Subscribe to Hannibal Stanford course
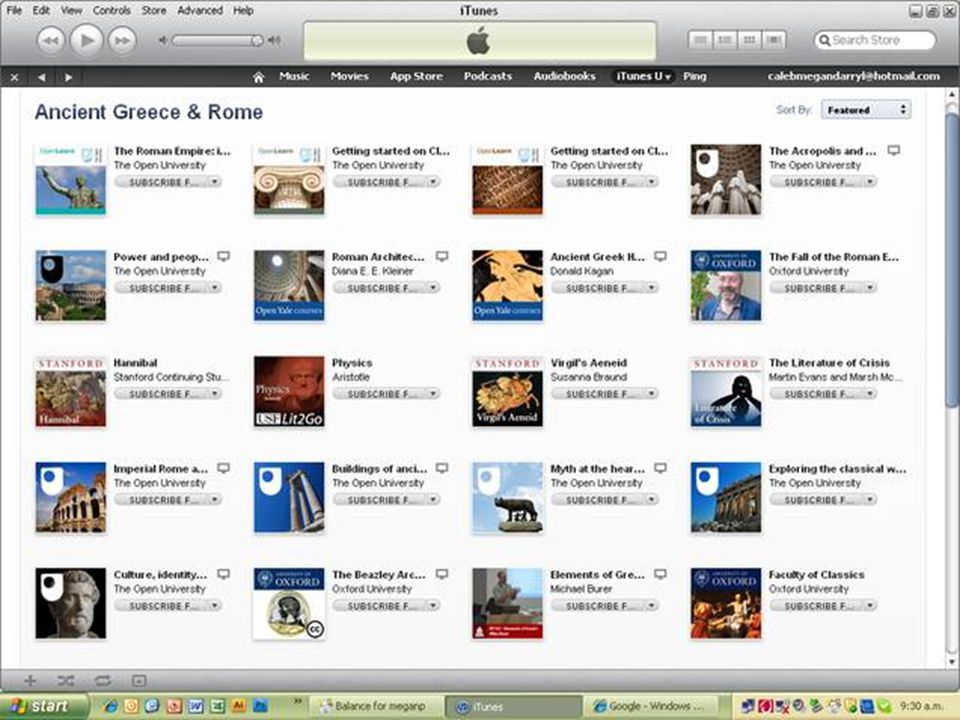 click(x=162, y=394)
